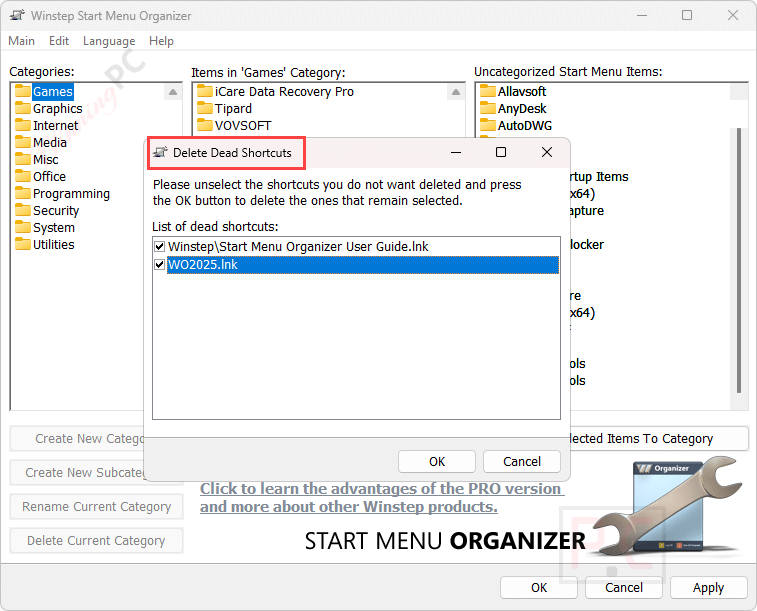Select the Allavsoft item text

tap(522, 91)
